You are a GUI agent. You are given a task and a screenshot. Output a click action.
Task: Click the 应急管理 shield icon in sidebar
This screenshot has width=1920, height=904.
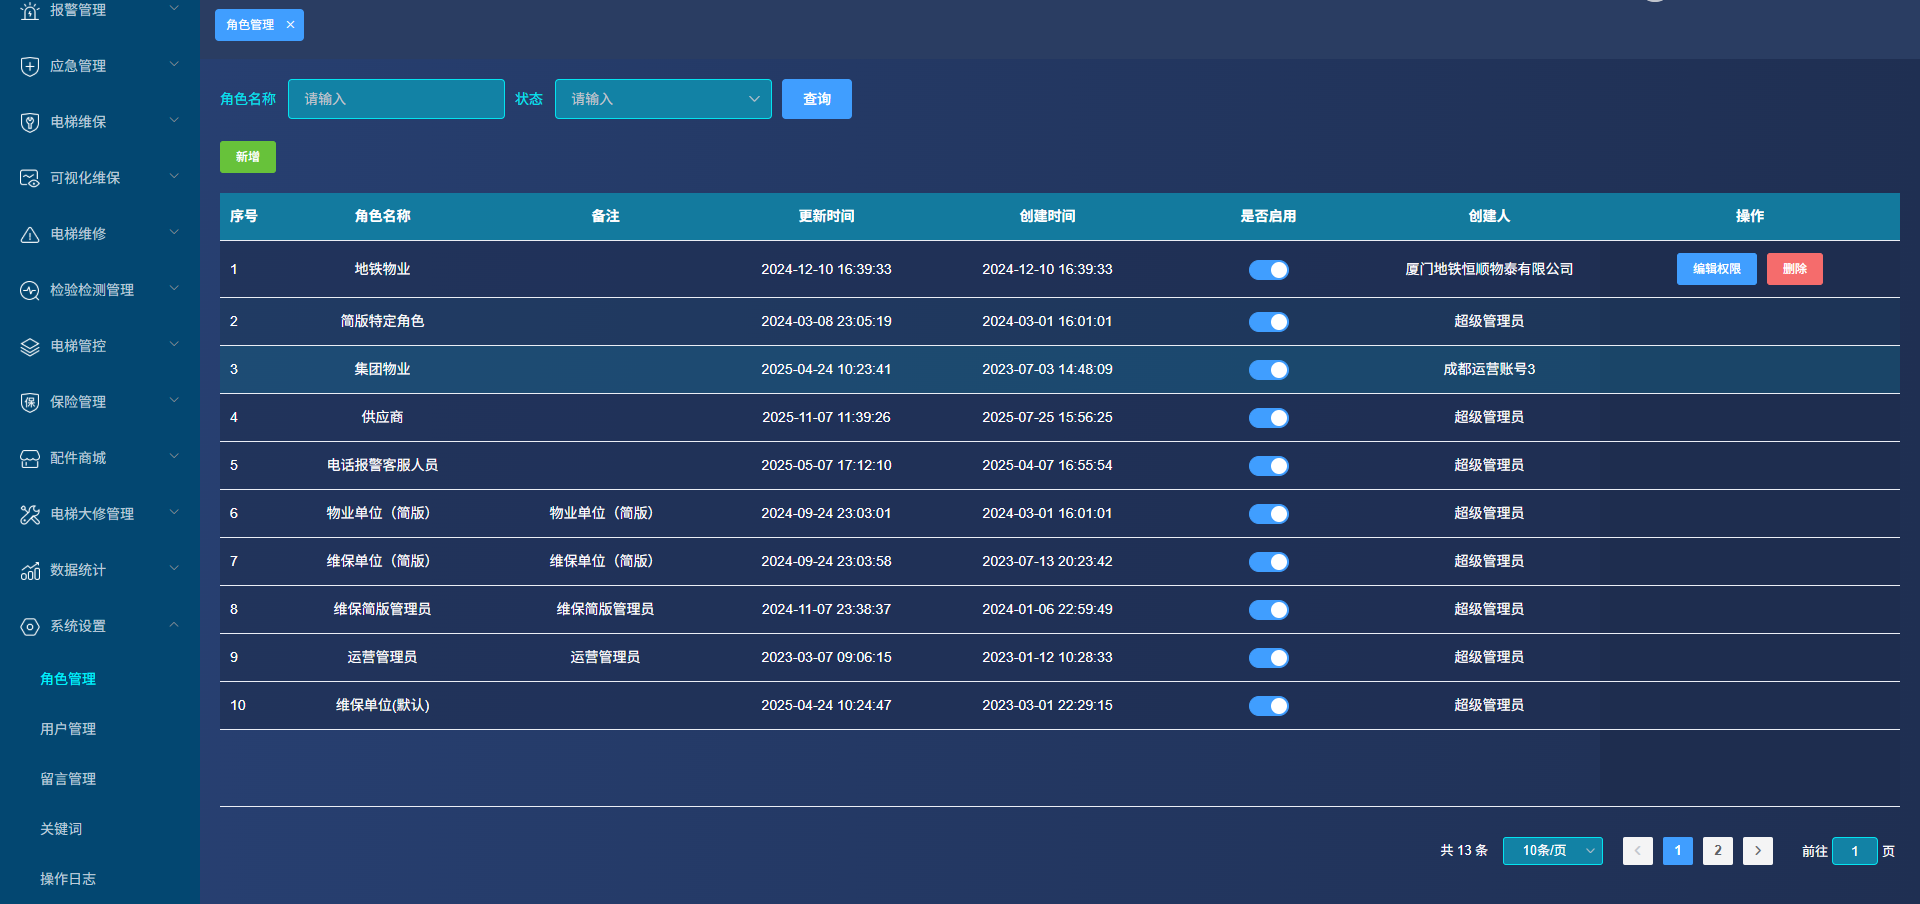pyautogui.click(x=30, y=66)
